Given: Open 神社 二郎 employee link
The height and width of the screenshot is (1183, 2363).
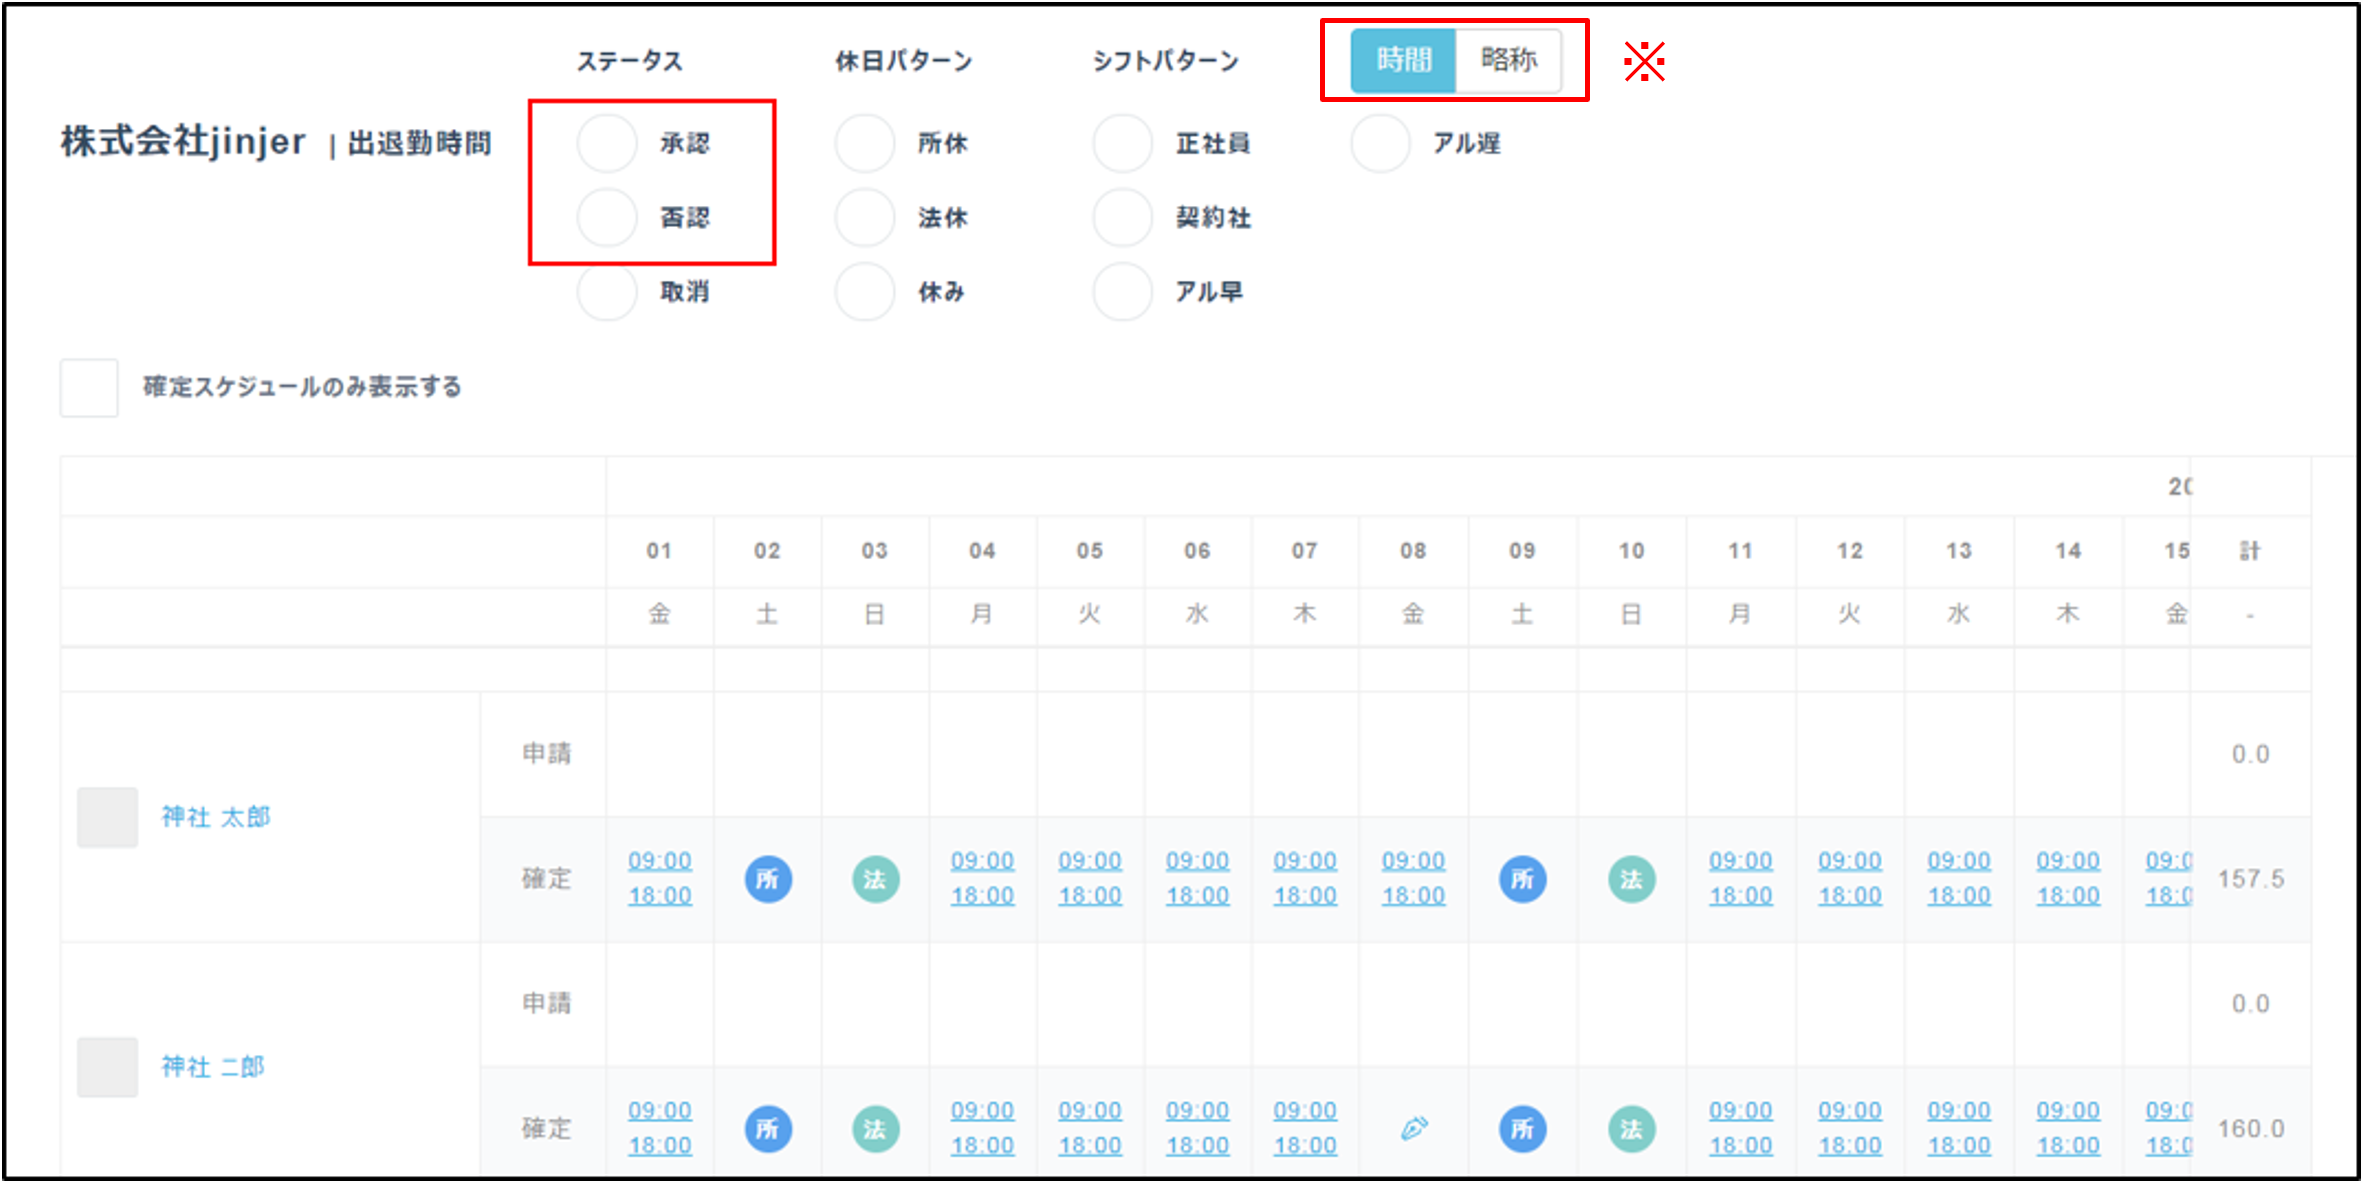Looking at the screenshot, I should click(x=213, y=1067).
